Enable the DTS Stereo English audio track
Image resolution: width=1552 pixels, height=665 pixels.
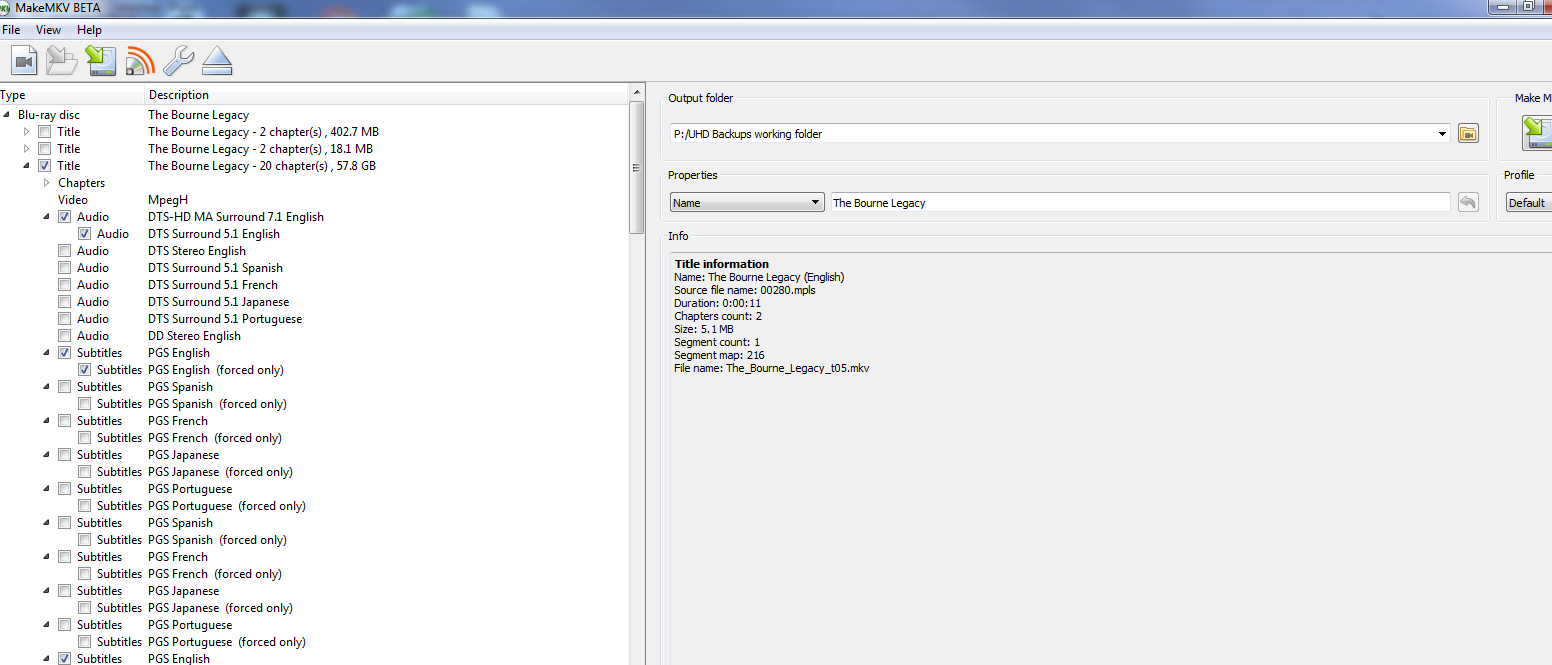[x=65, y=251]
